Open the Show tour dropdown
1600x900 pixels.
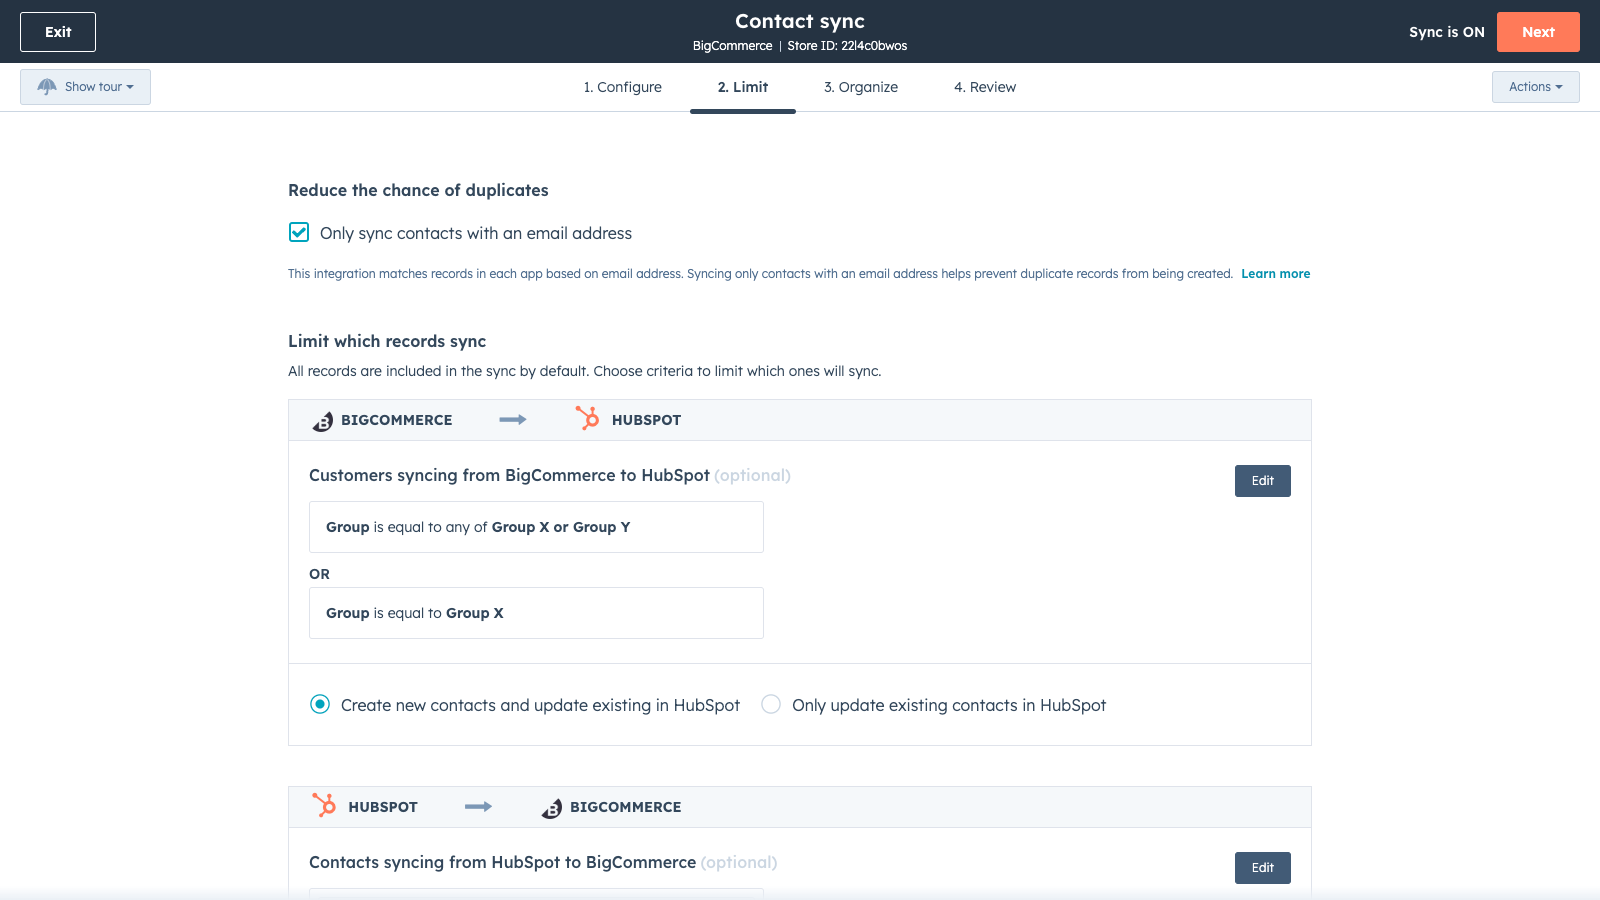click(85, 86)
